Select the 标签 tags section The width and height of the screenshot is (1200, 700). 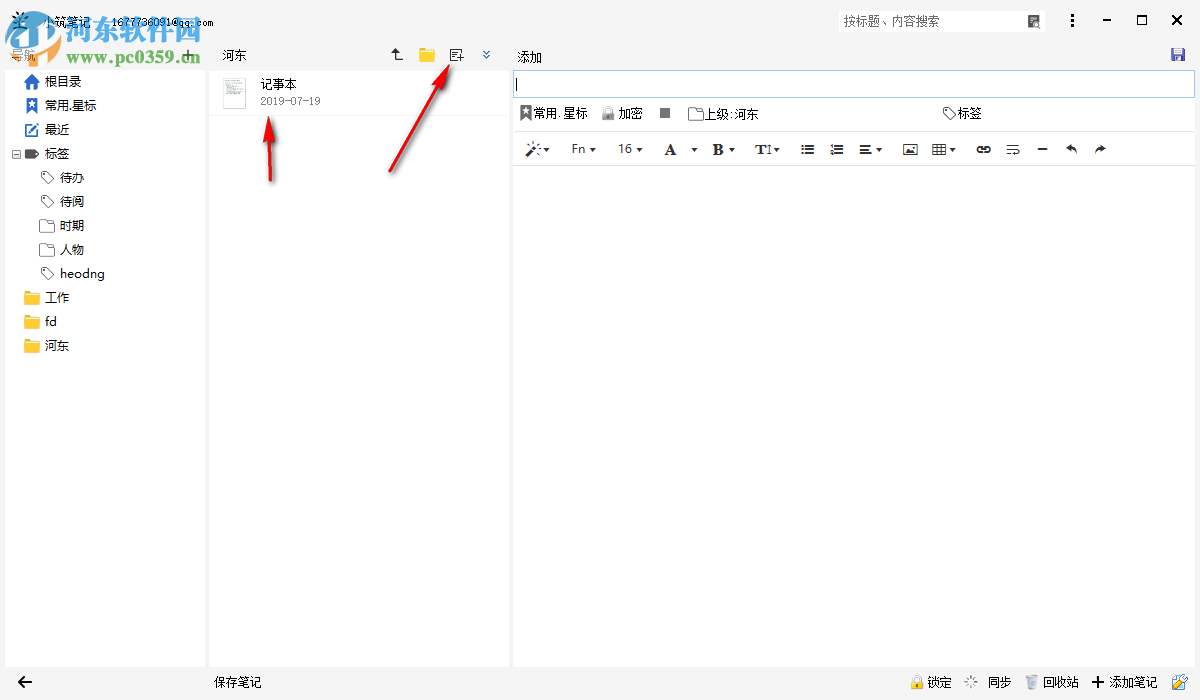pyautogui.click(x=57, y=153)
